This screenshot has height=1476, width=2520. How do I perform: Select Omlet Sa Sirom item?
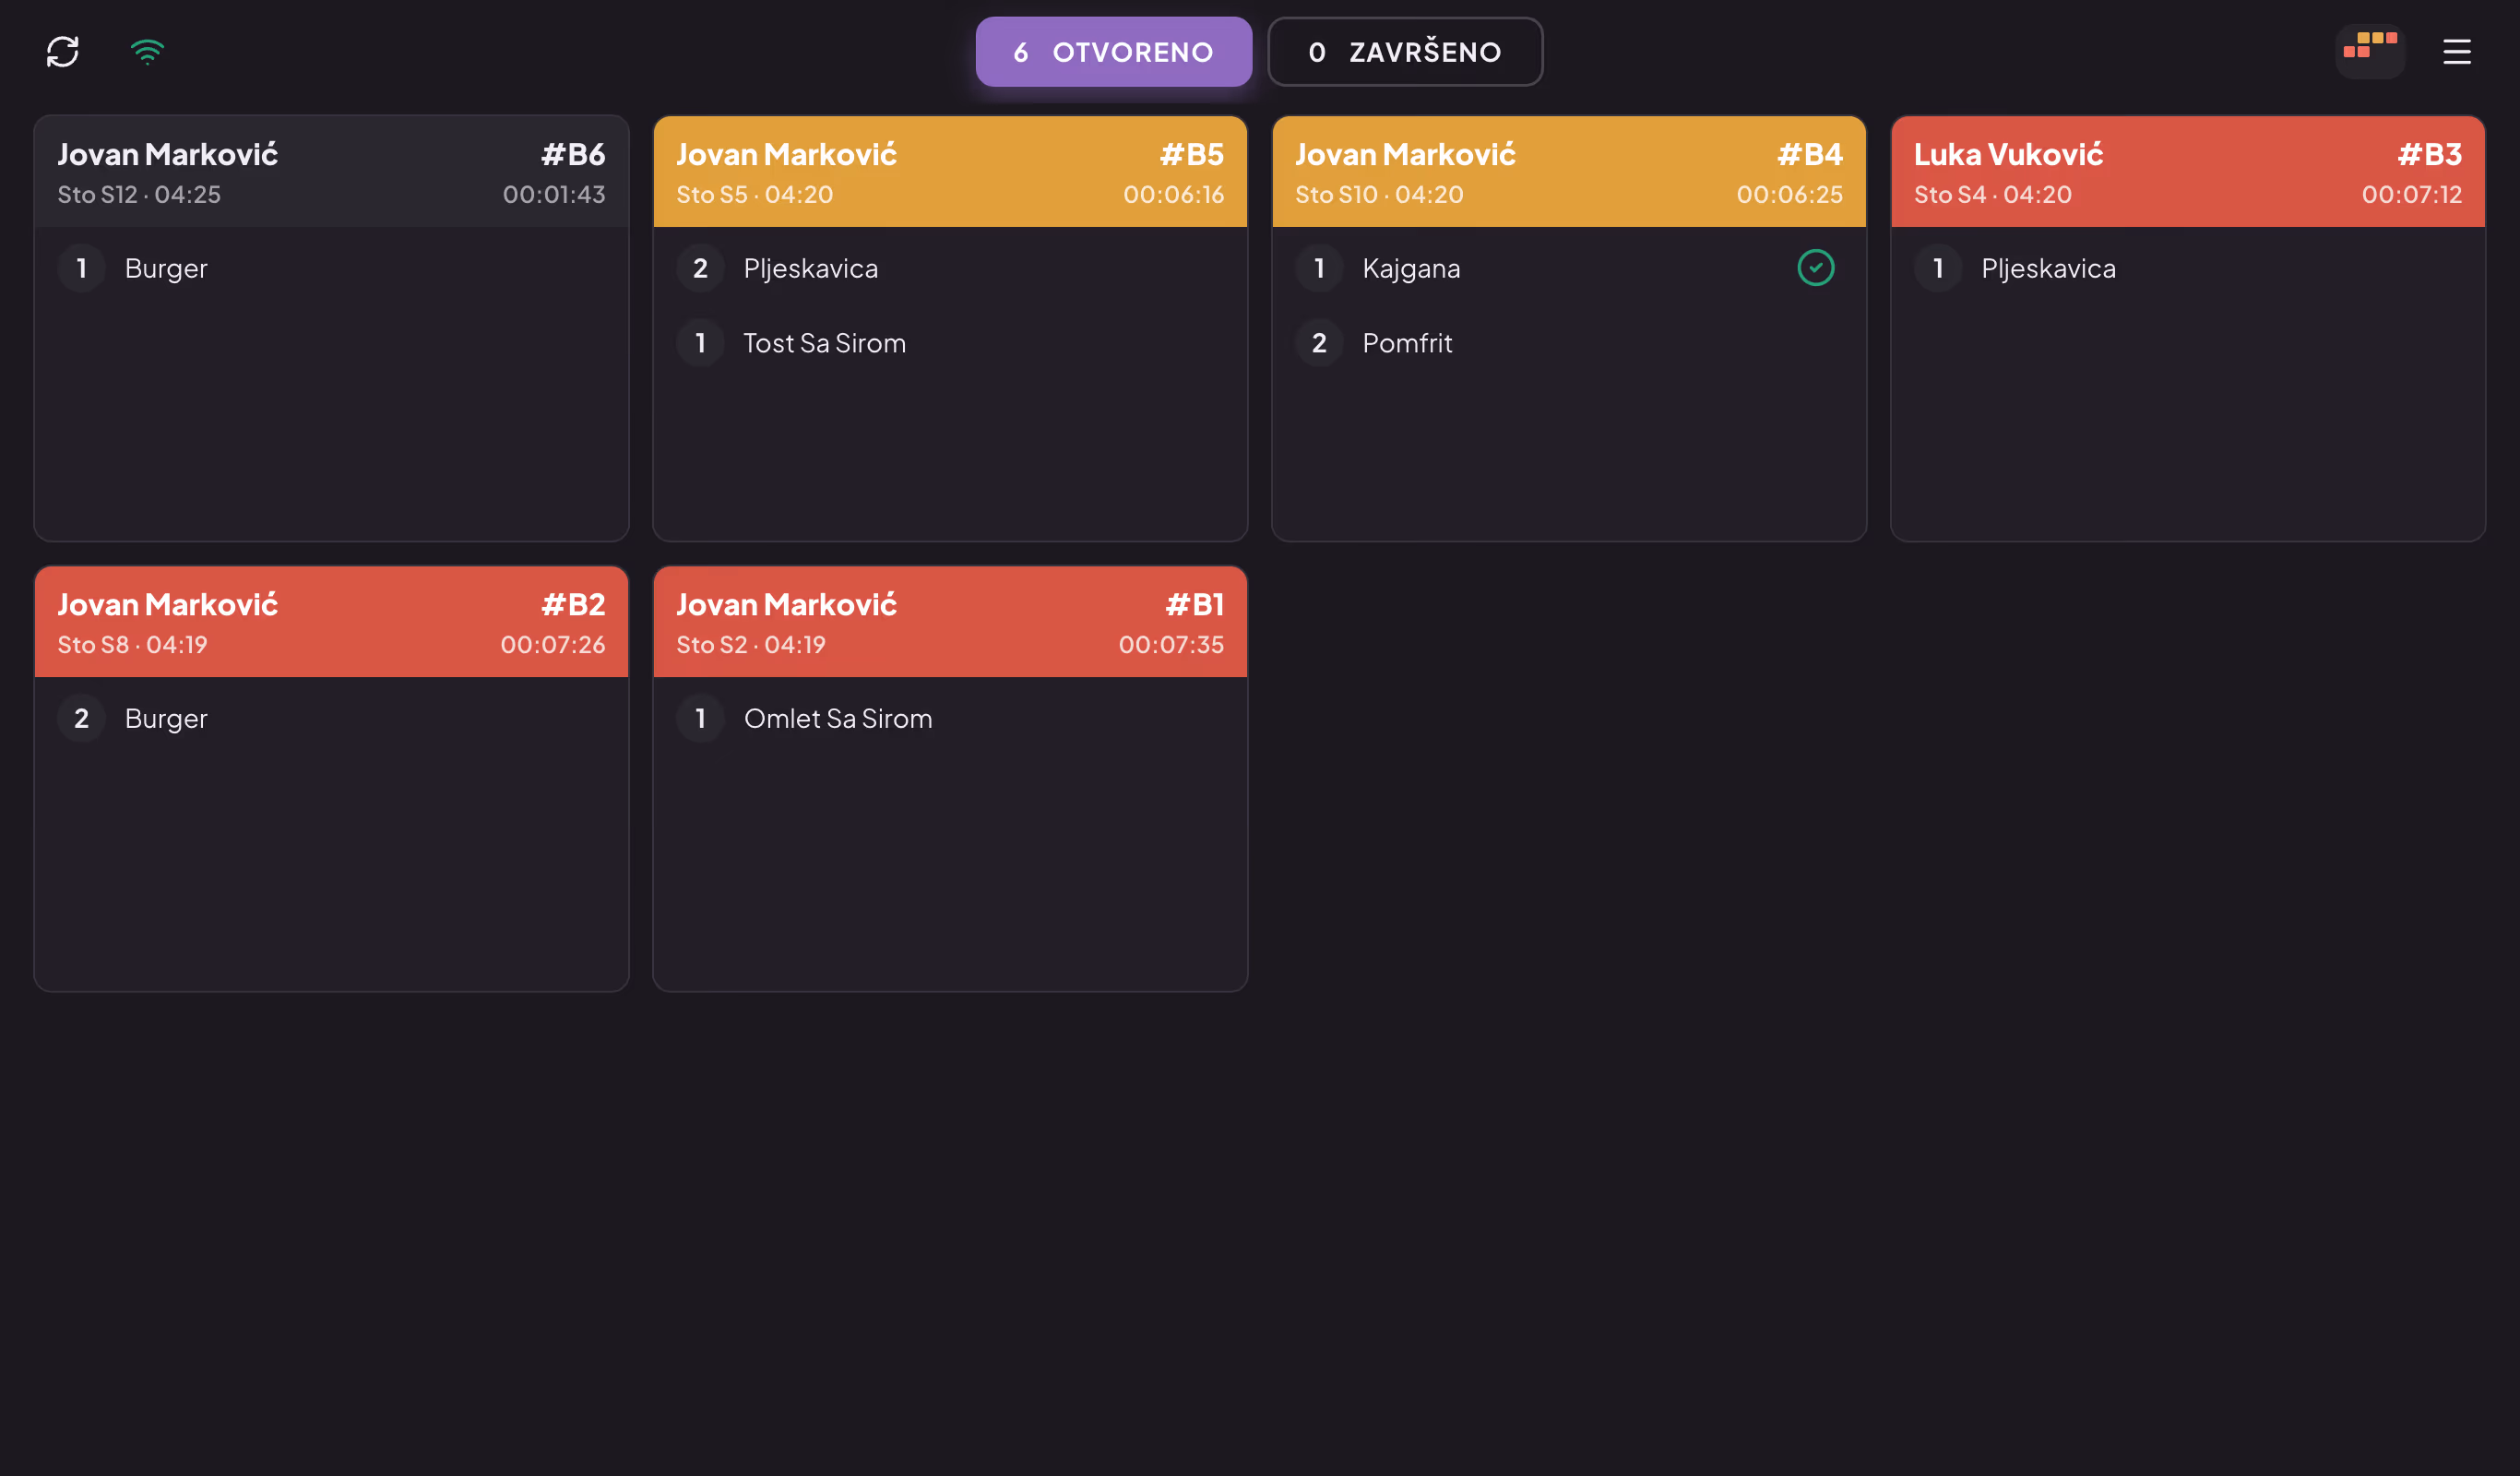950,718
